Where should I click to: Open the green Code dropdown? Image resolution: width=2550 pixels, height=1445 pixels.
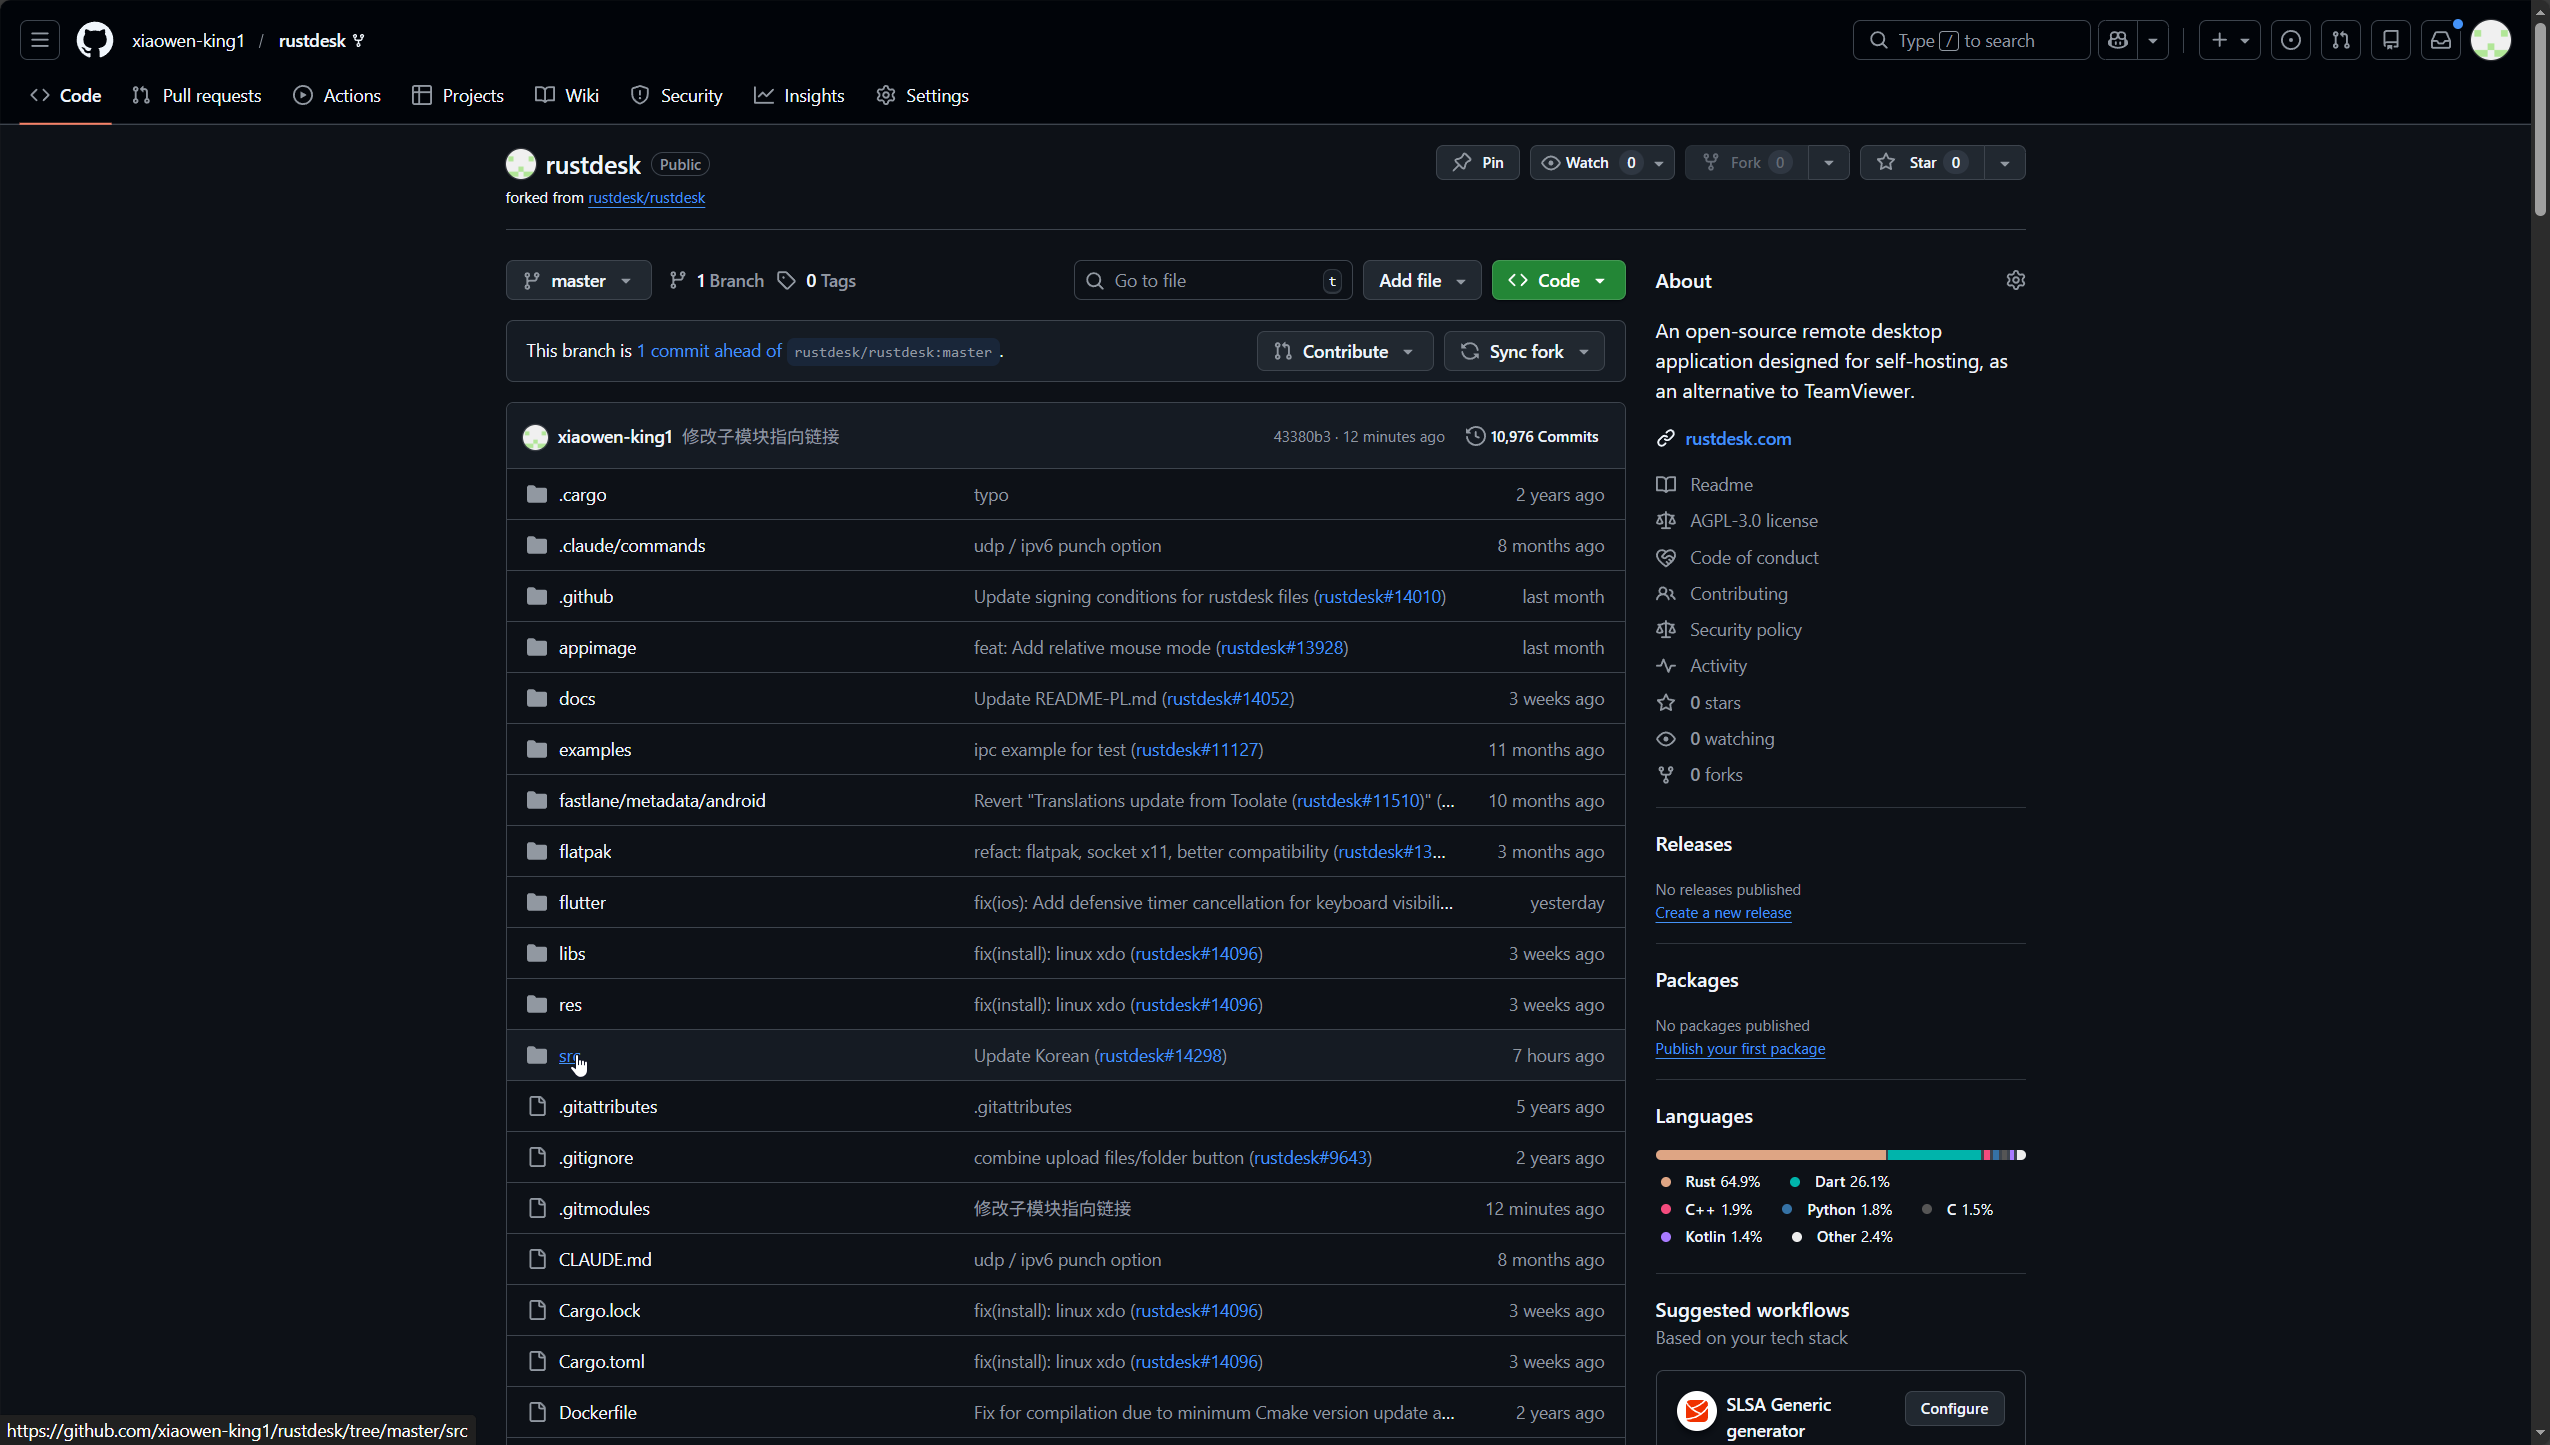tap(1557, 280)
